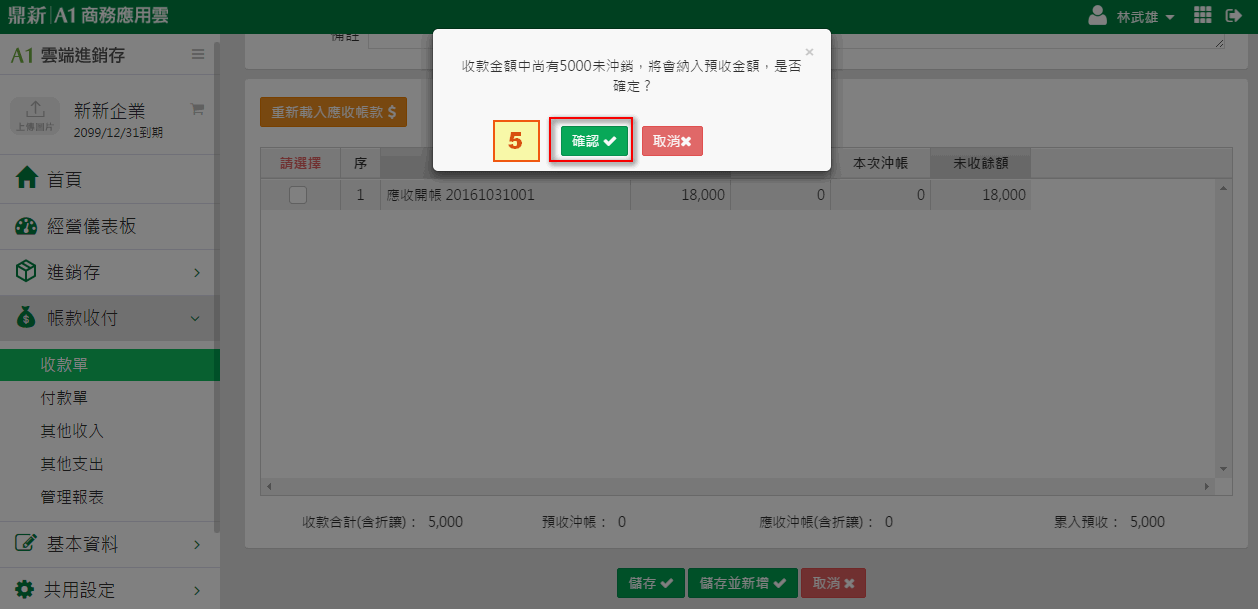Click the 備註 remarks text field
Image resolution: width=1258 pixels, height=609 pixels.
[x=796, y=40]
